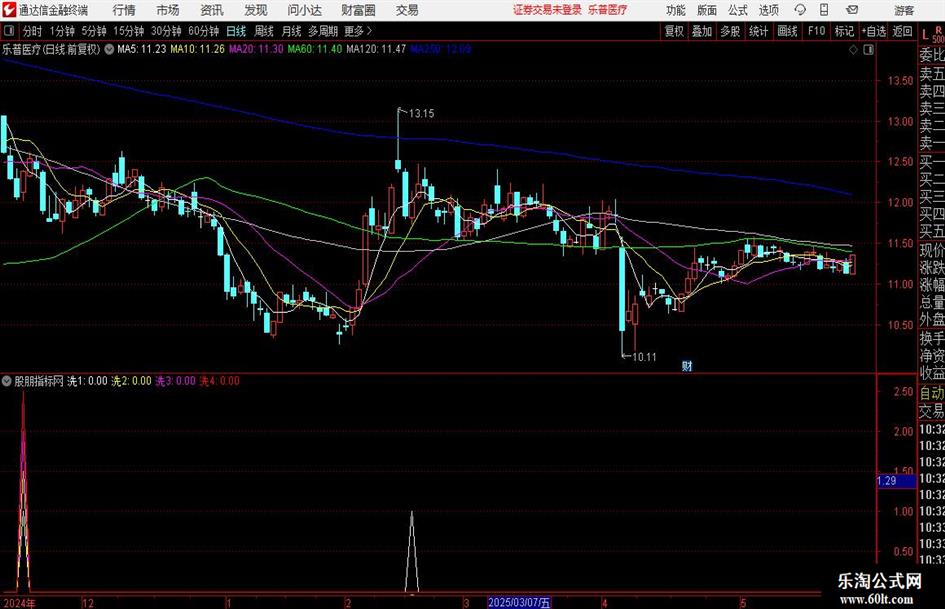The height and width of the screenshot is (609, 945).
Task: Toggle the side panel icon near diamond
Action: click(x=868, y=49)
